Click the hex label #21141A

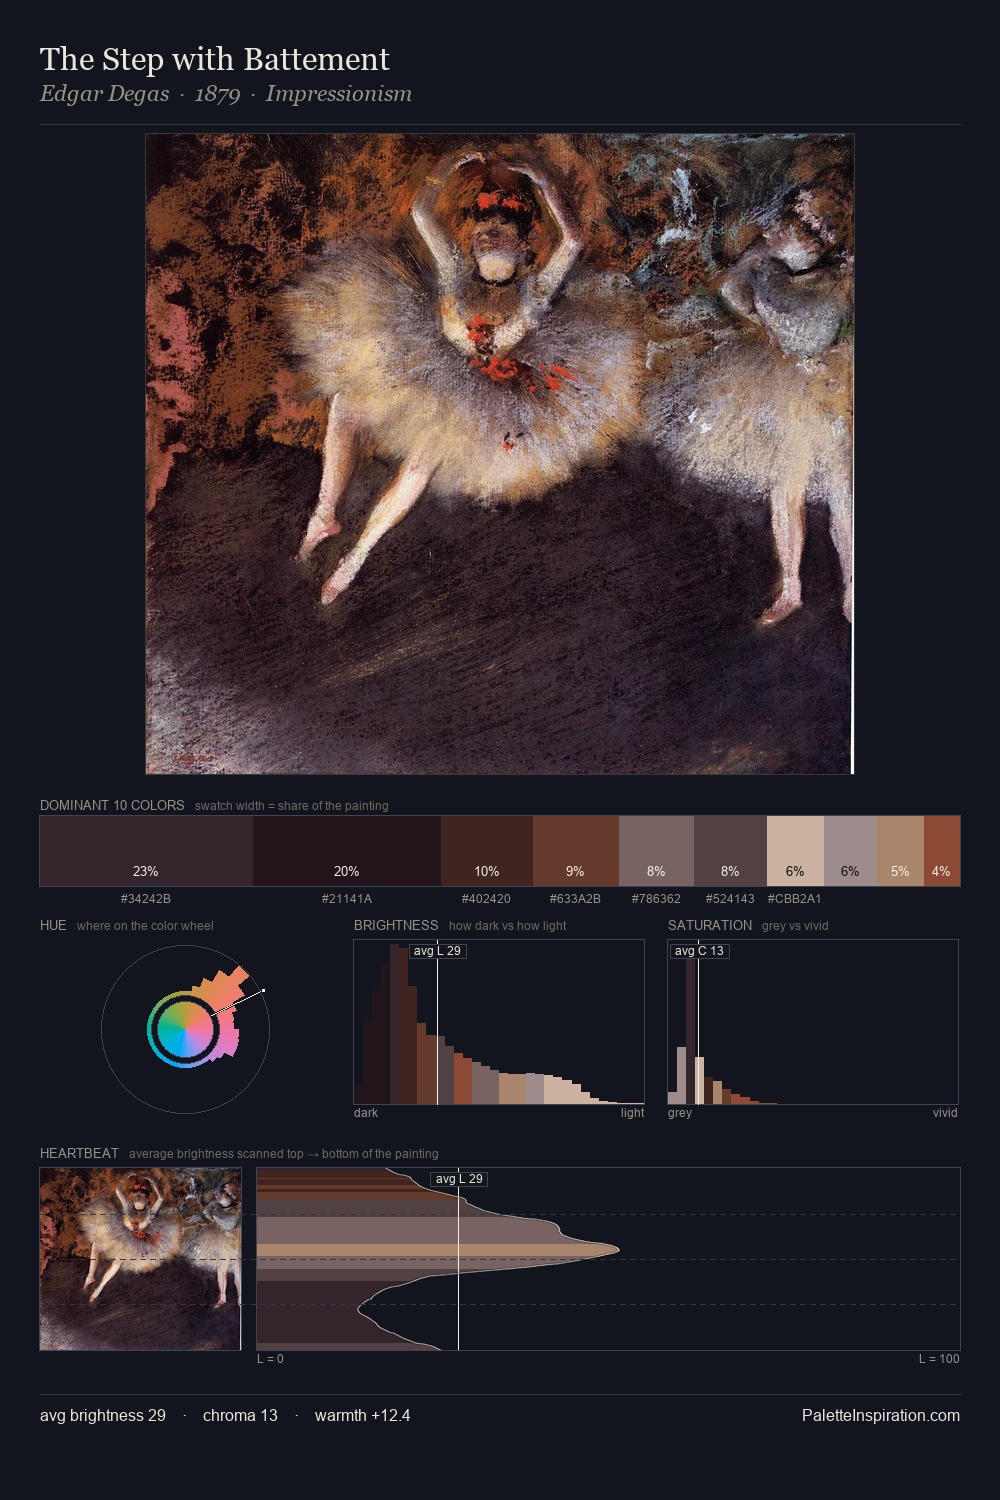click(347, 899)
